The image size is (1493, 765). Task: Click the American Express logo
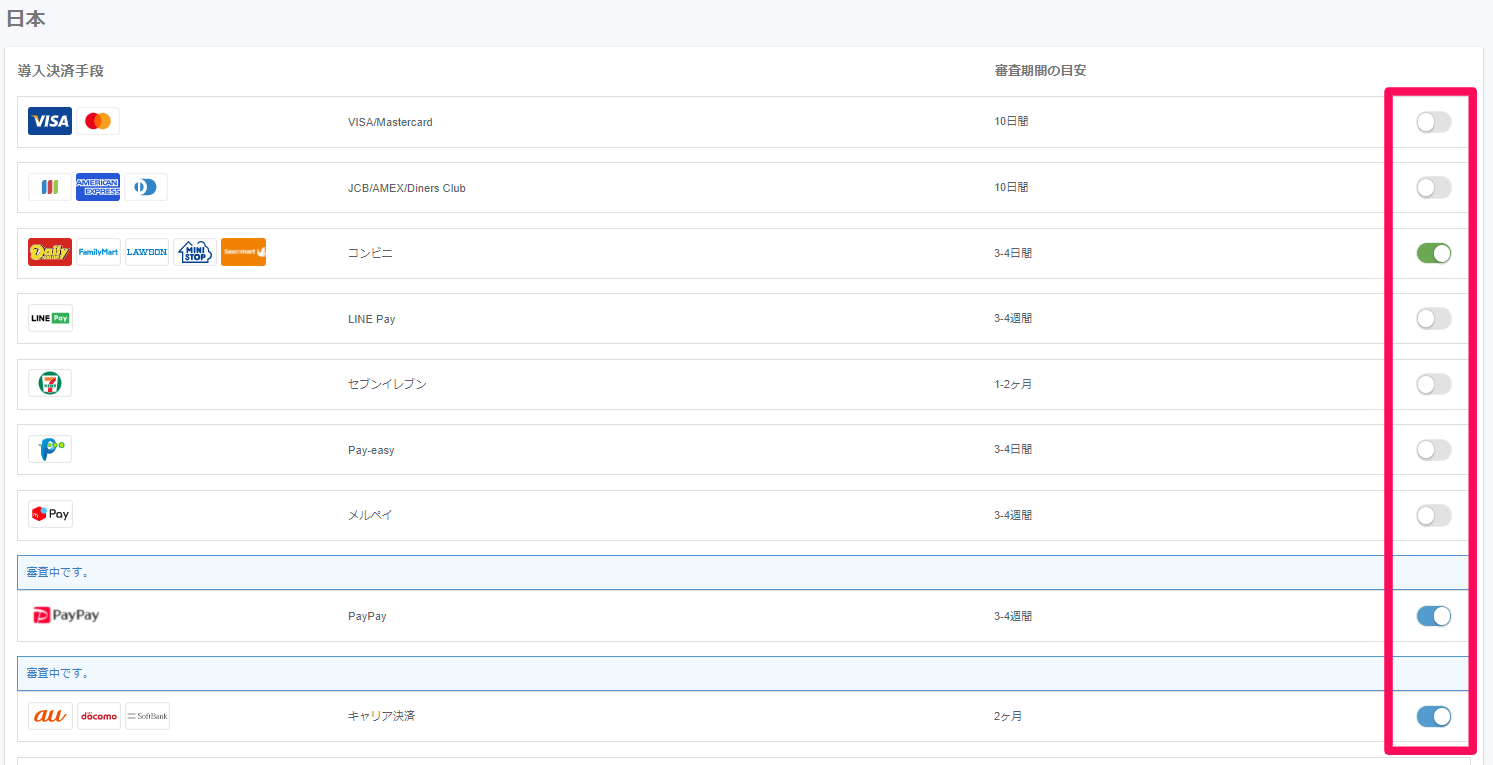[98, 187]
